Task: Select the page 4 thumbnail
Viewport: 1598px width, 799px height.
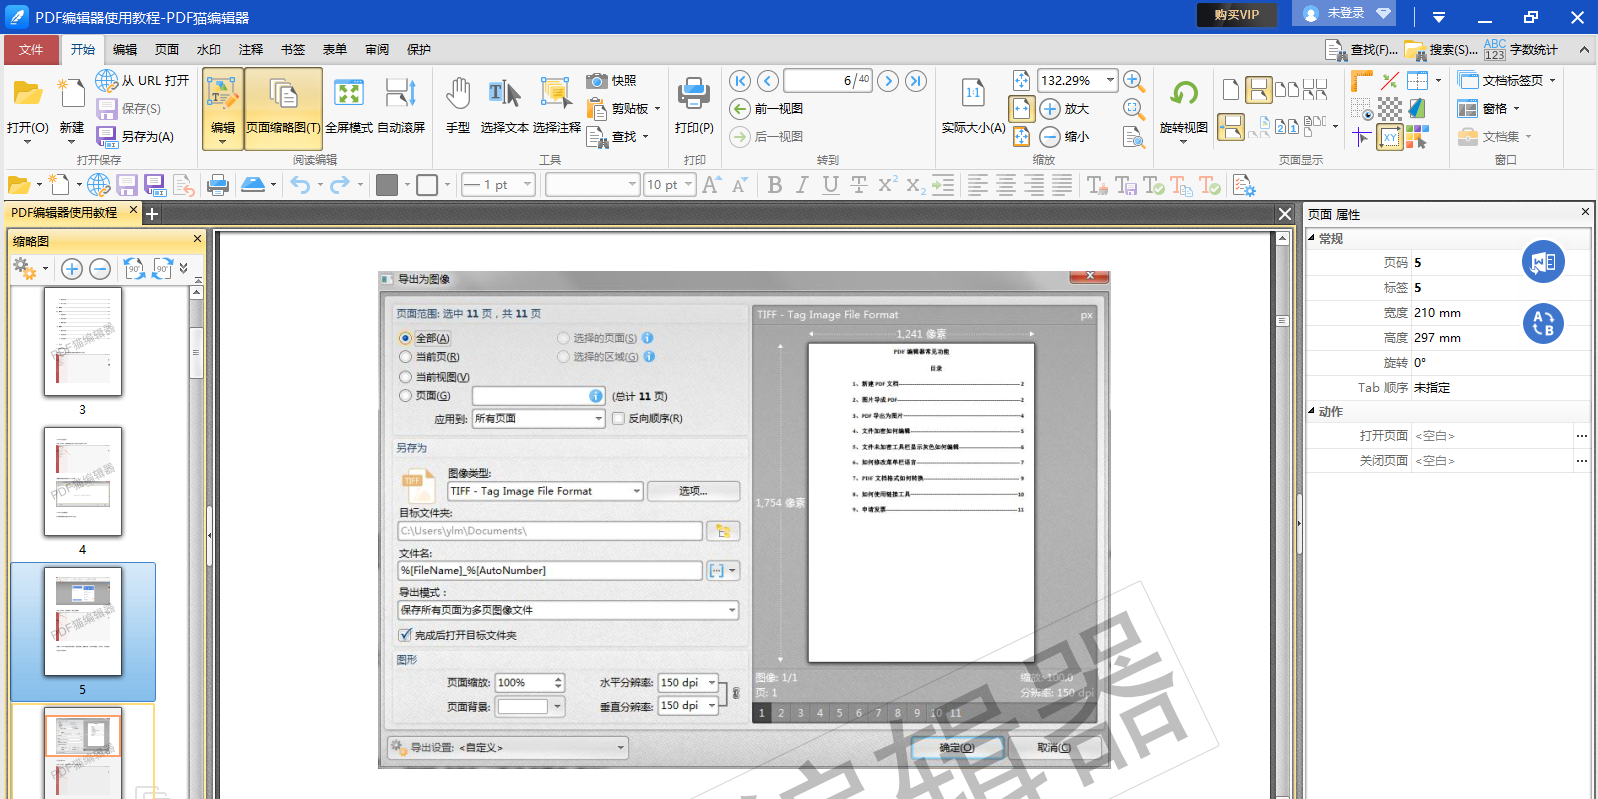Action: pos(83,482)
